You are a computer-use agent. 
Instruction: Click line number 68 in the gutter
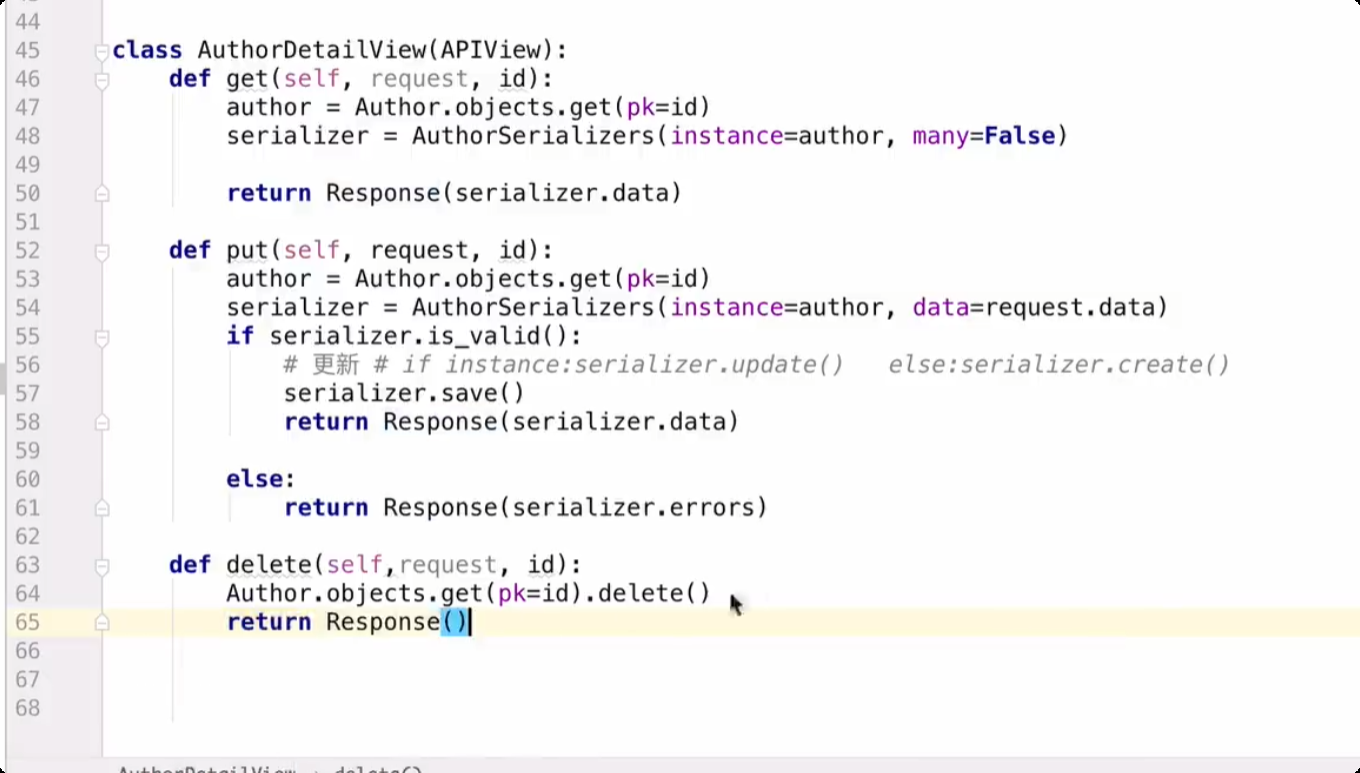click(x=28, y=708)
